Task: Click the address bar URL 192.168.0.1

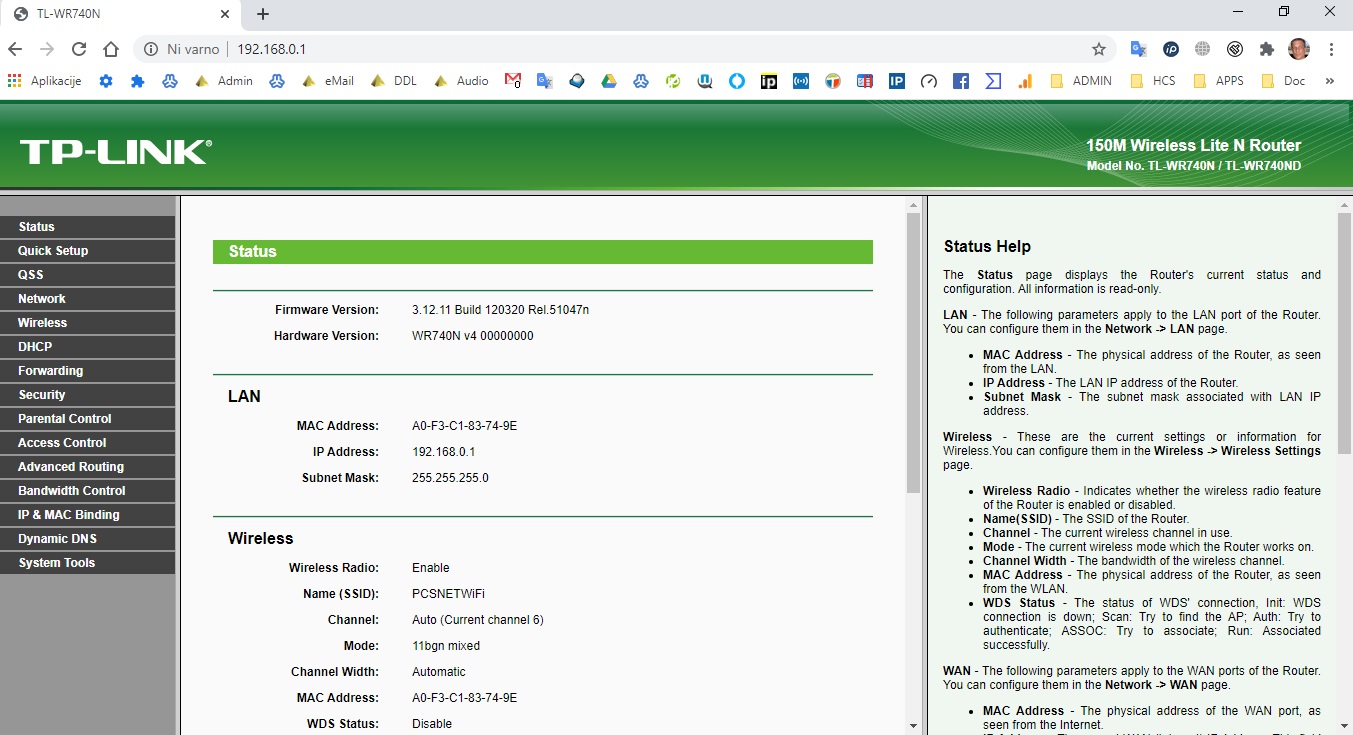Action: point(271,49)
